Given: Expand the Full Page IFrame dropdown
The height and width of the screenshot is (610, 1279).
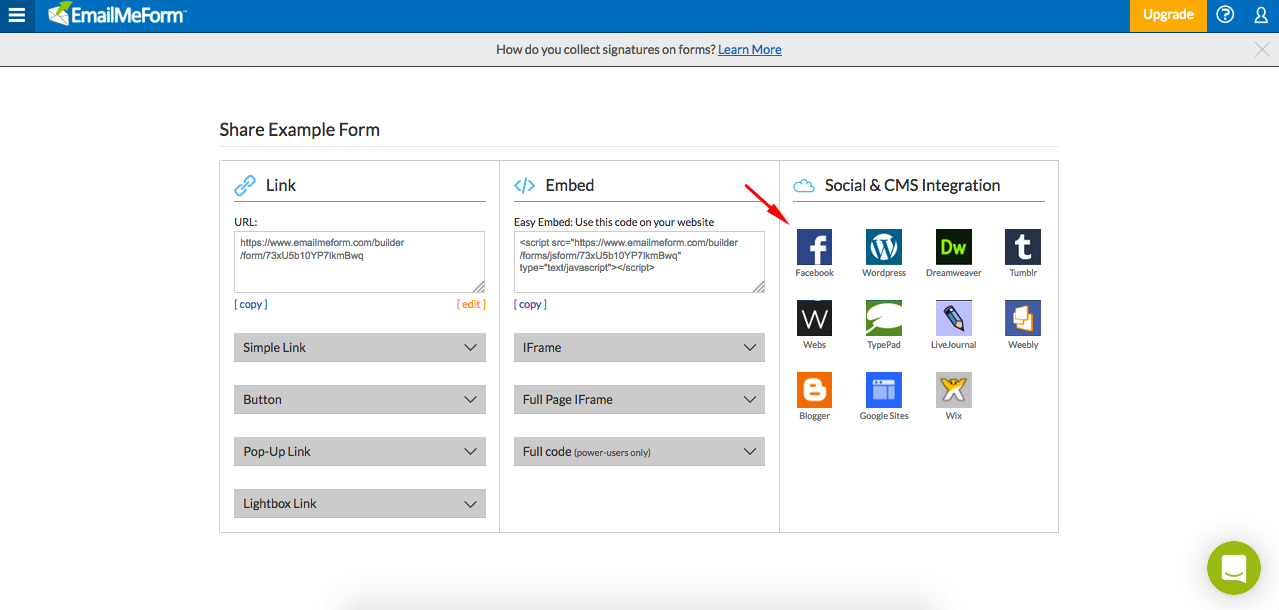Looking at the screenshot, I should (638, 399).
